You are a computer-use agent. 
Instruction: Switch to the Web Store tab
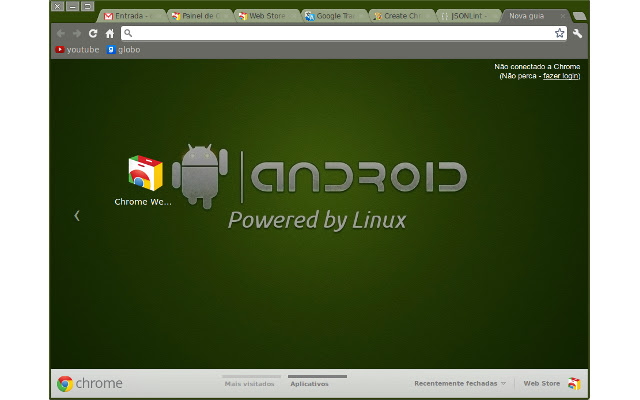(x=267, y=16)
